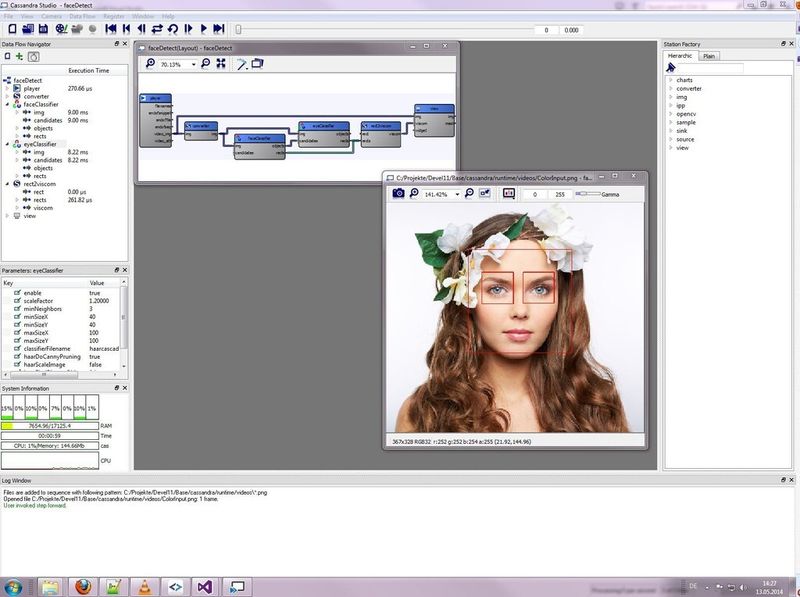
Task: Switch to the Plain tab
Action: (709, 56)
